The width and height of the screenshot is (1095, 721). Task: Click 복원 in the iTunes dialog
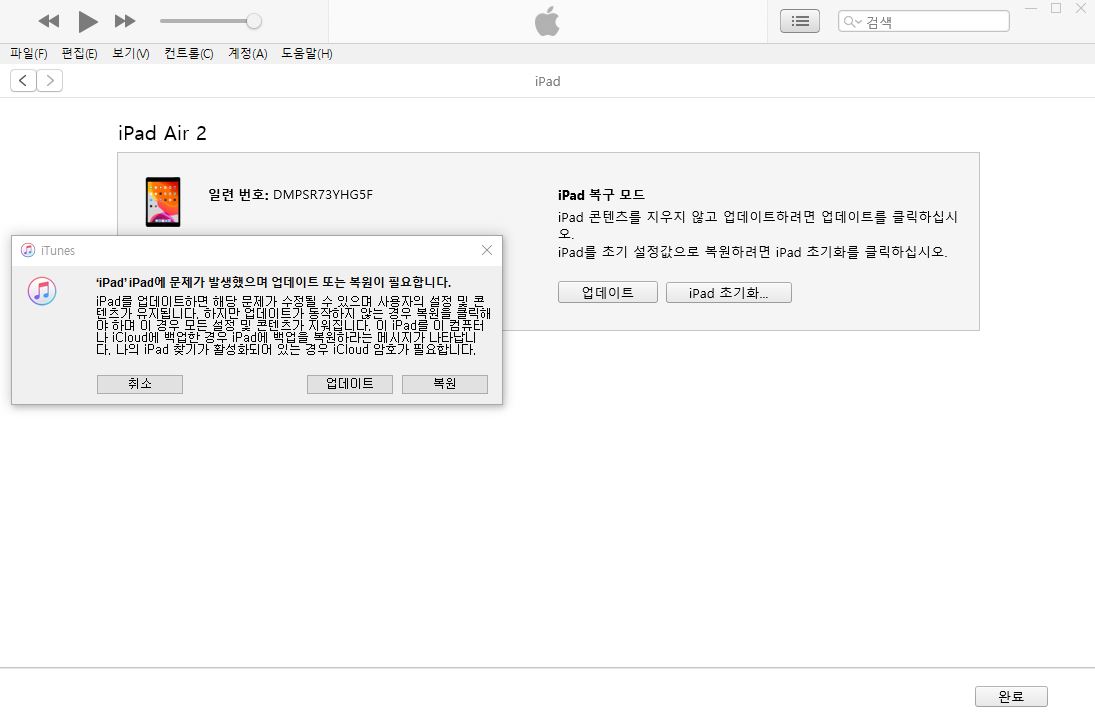point(444,384)
